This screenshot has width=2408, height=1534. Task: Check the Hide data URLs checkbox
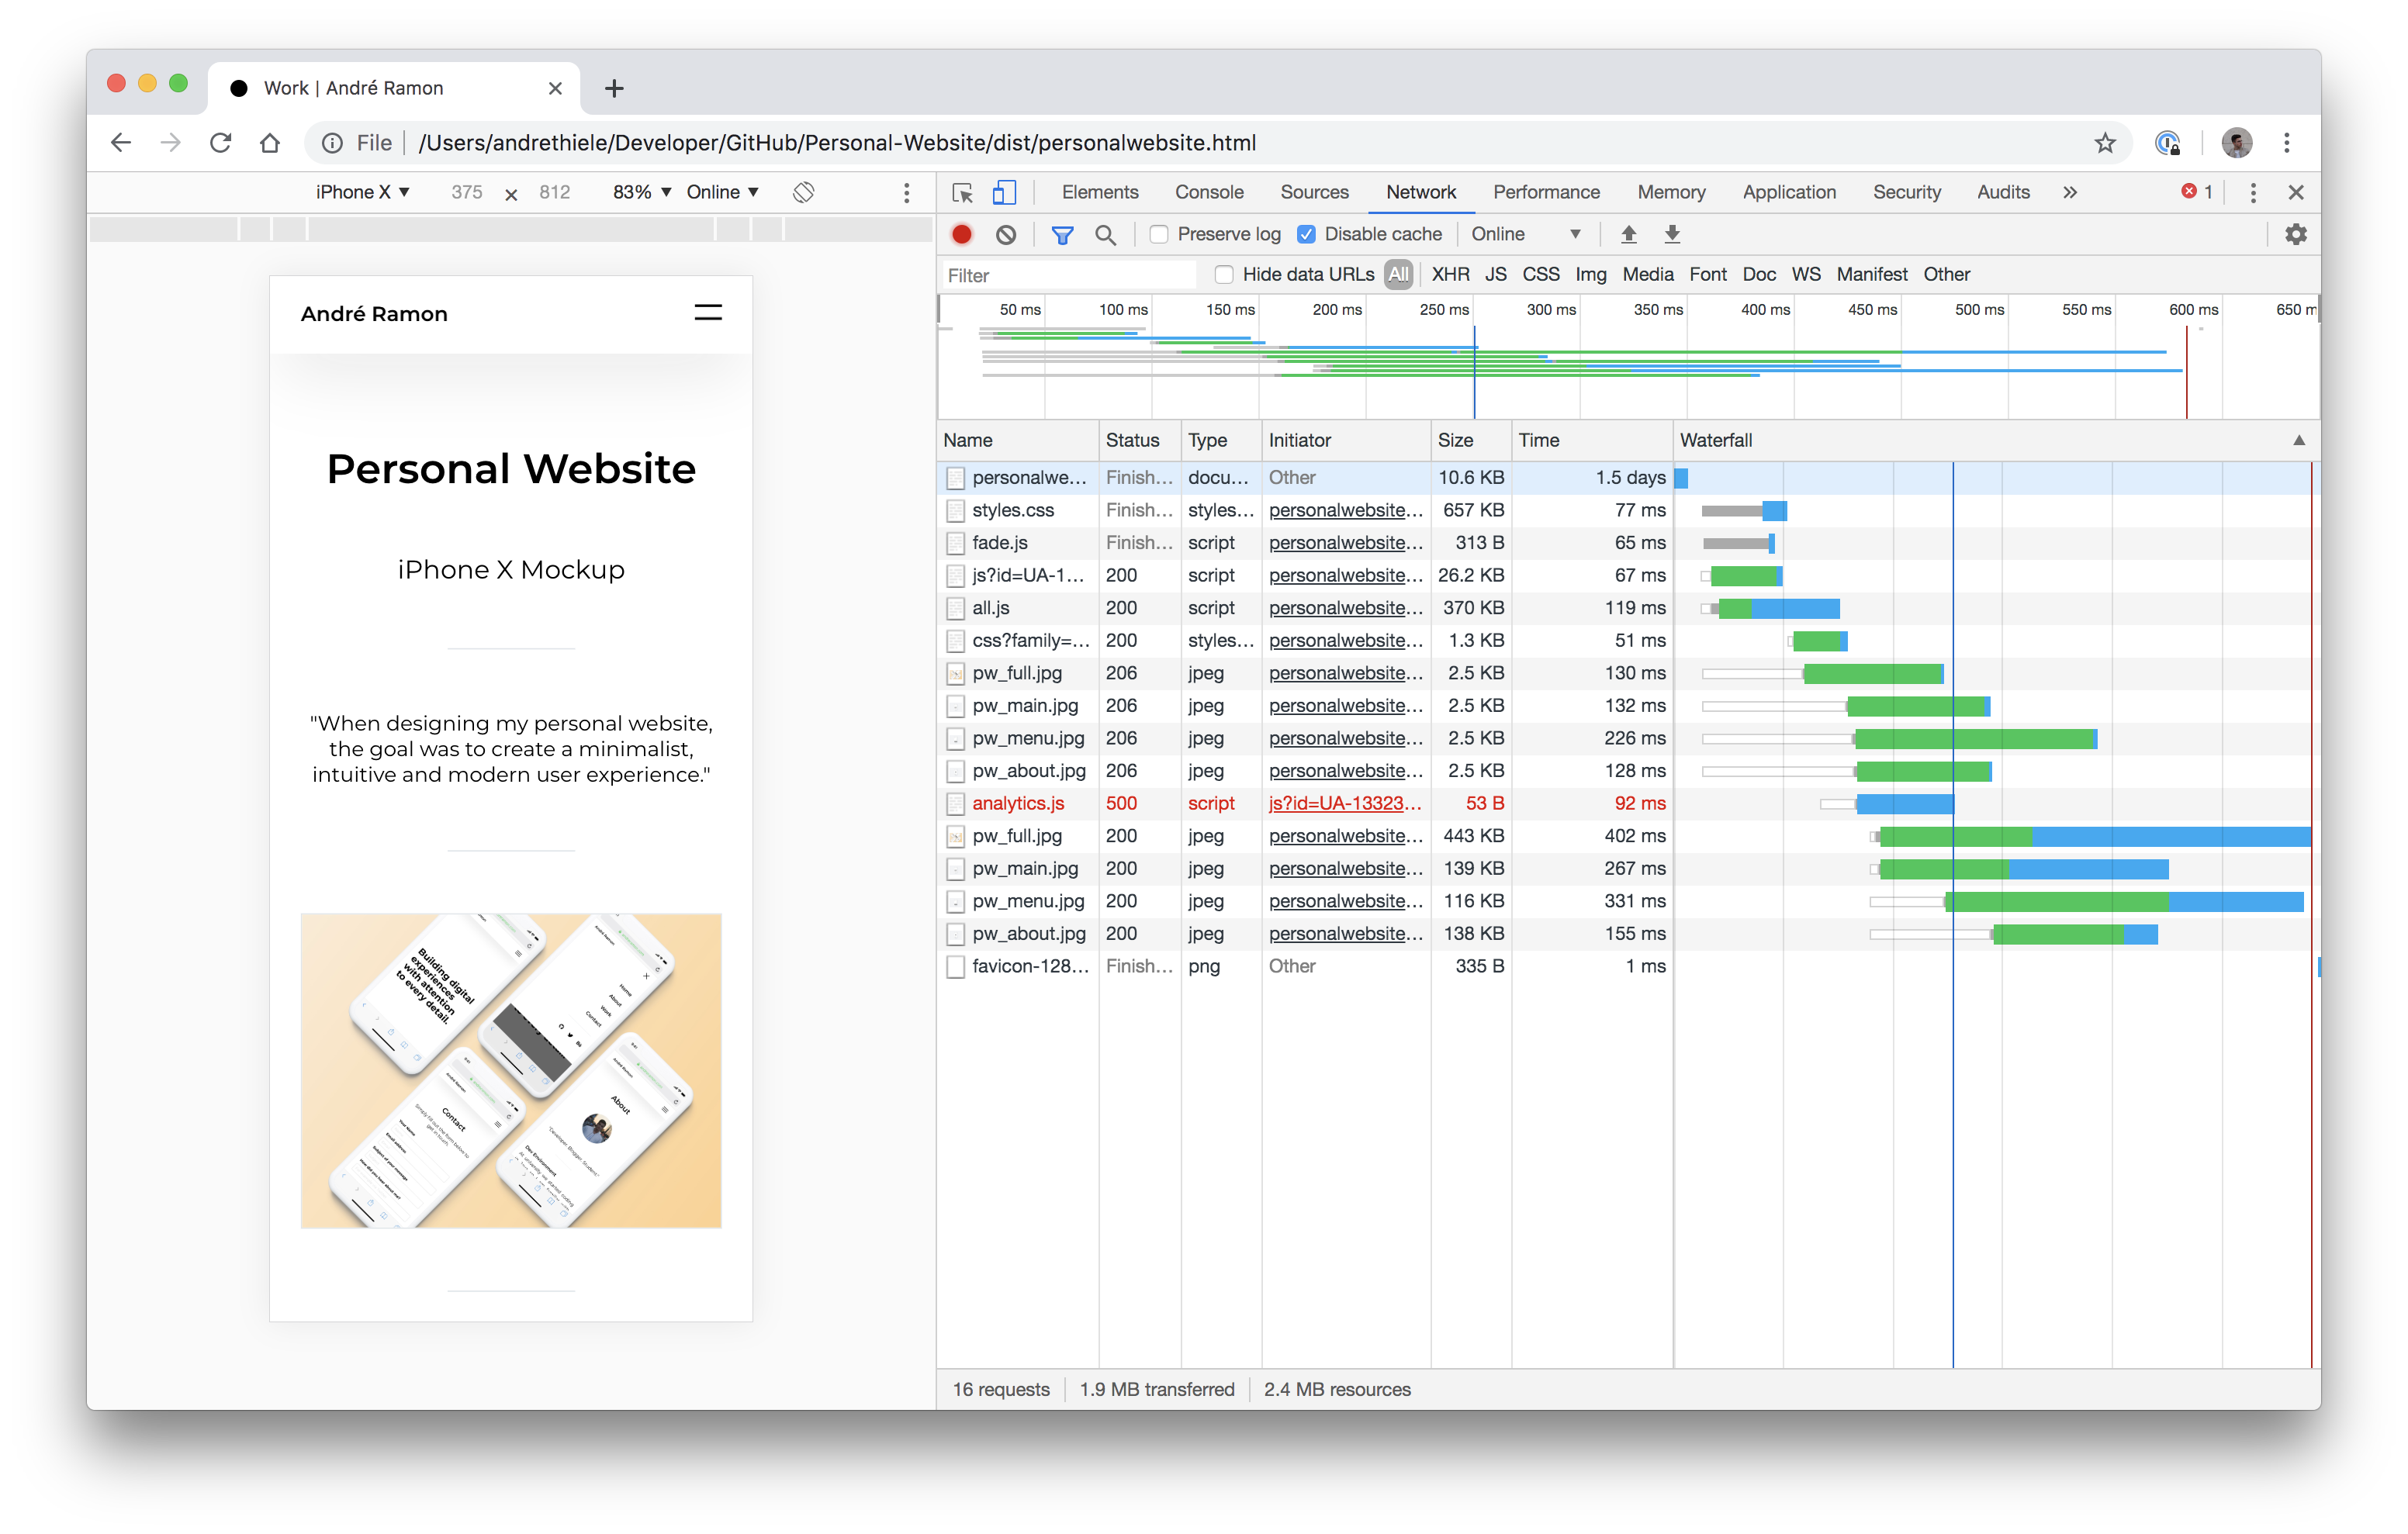pos(1223,274)
